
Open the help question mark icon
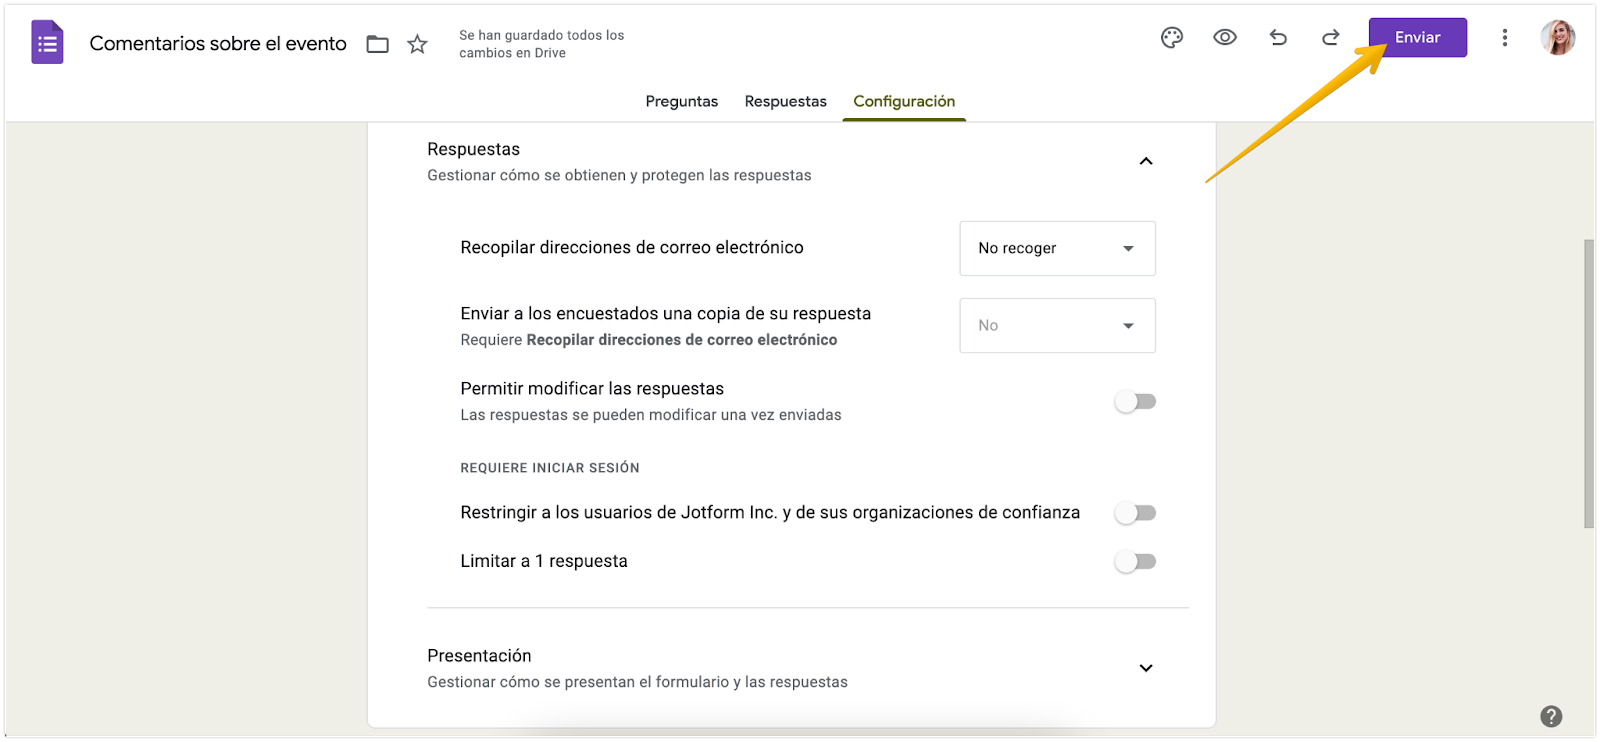(x=1551, y=716)
